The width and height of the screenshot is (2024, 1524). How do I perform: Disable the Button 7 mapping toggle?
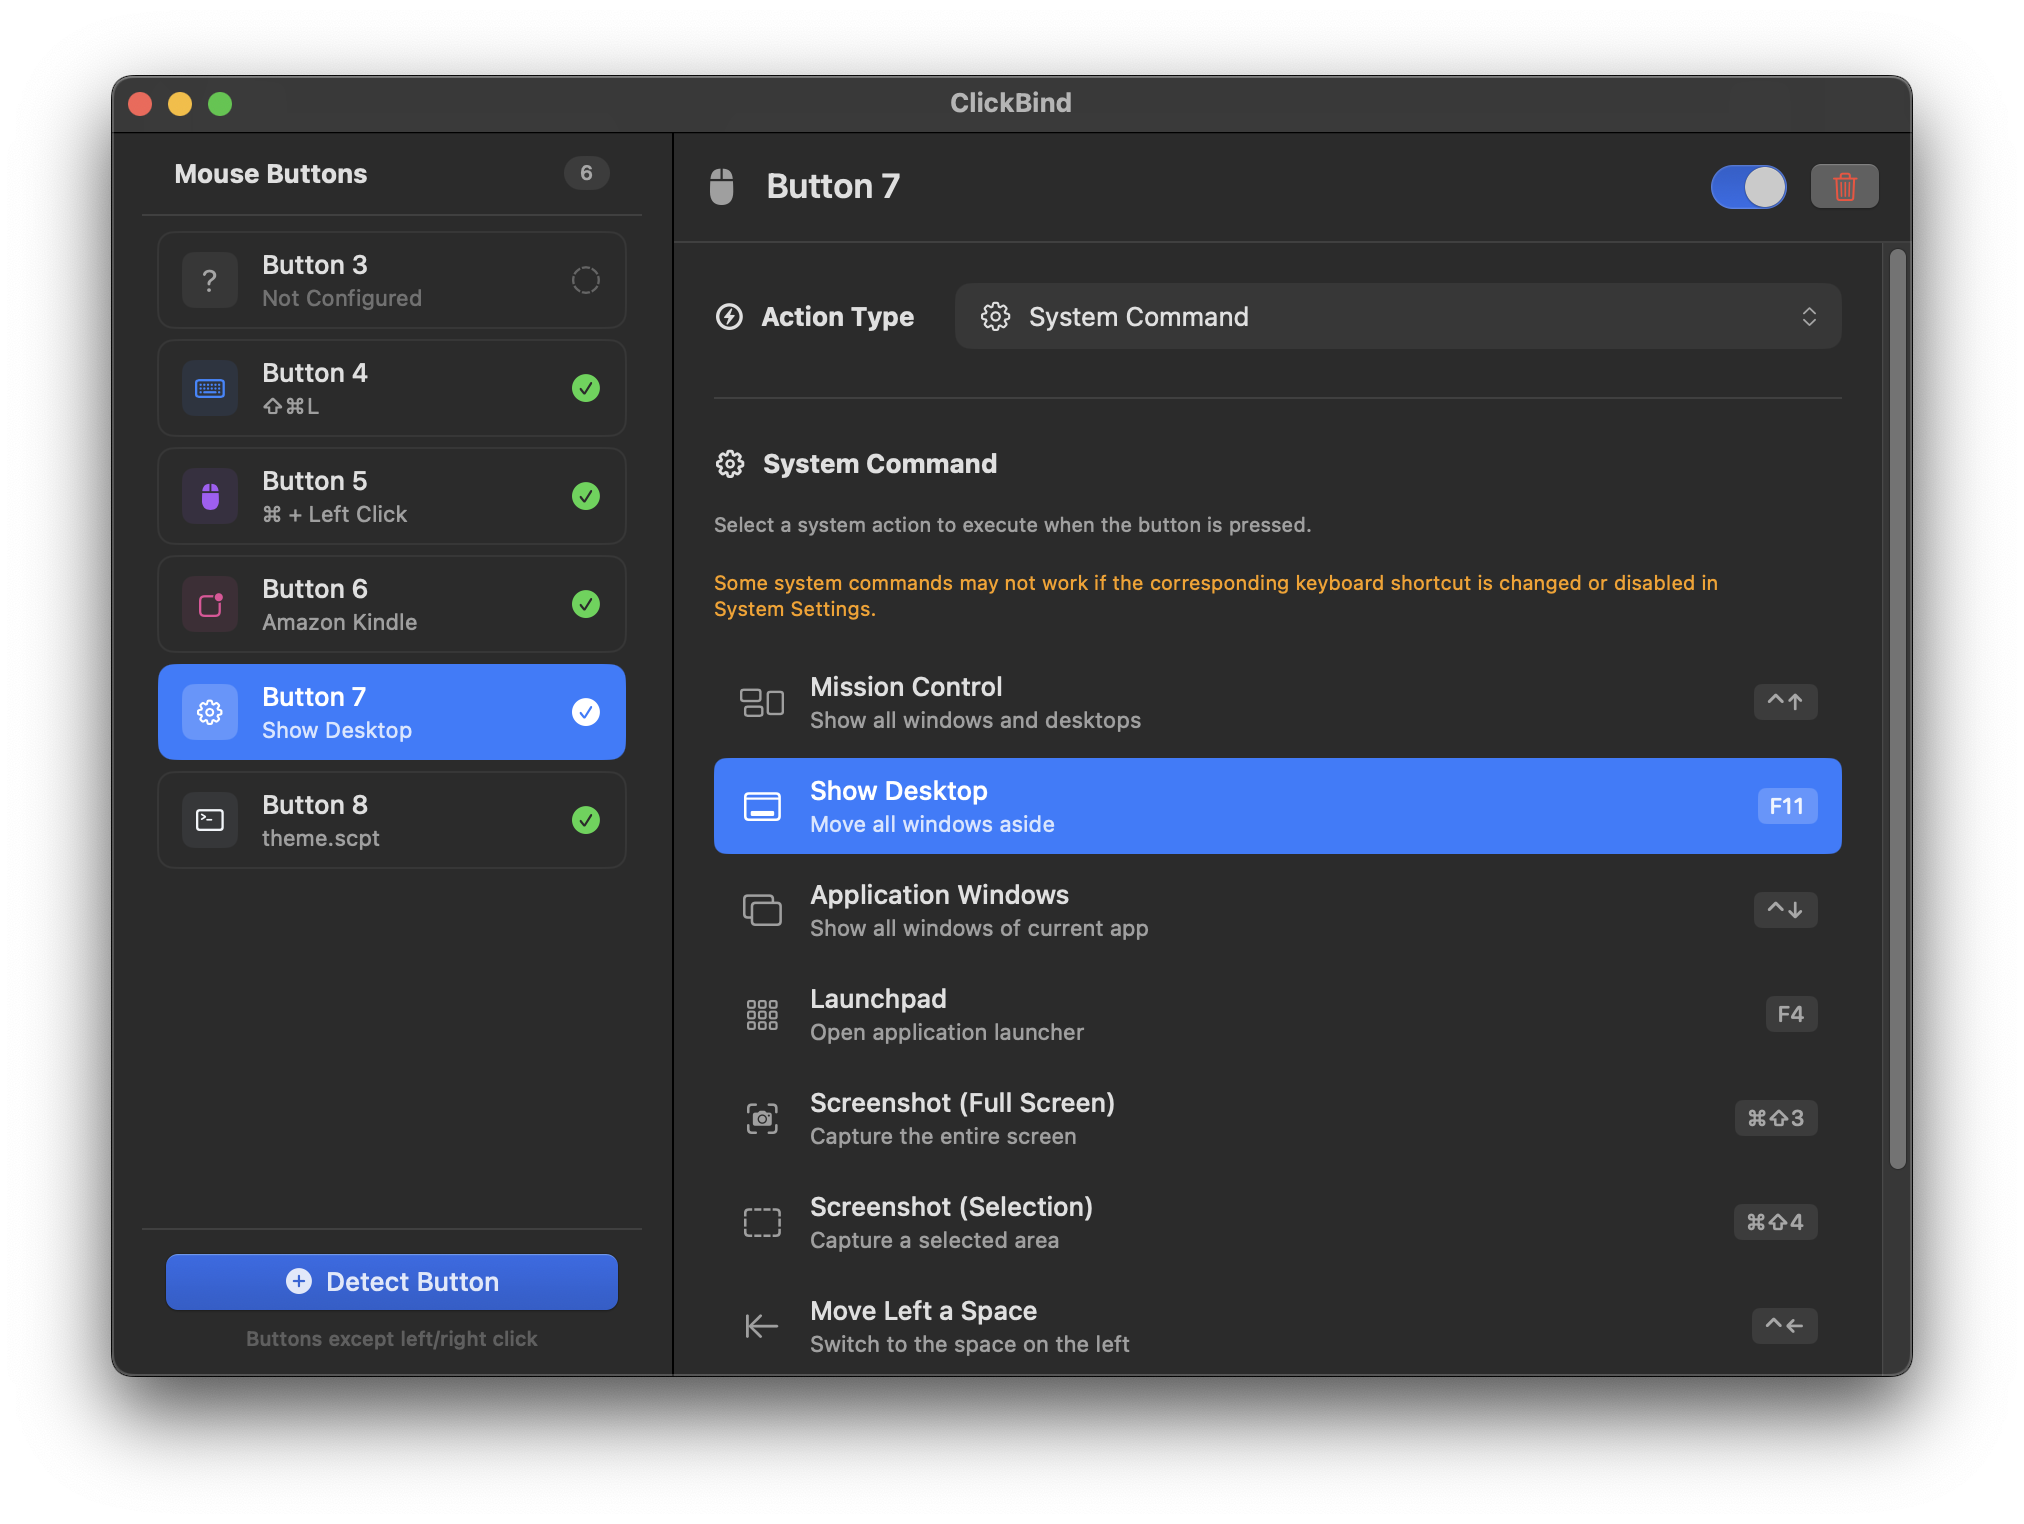click(x=1748, y=186)
